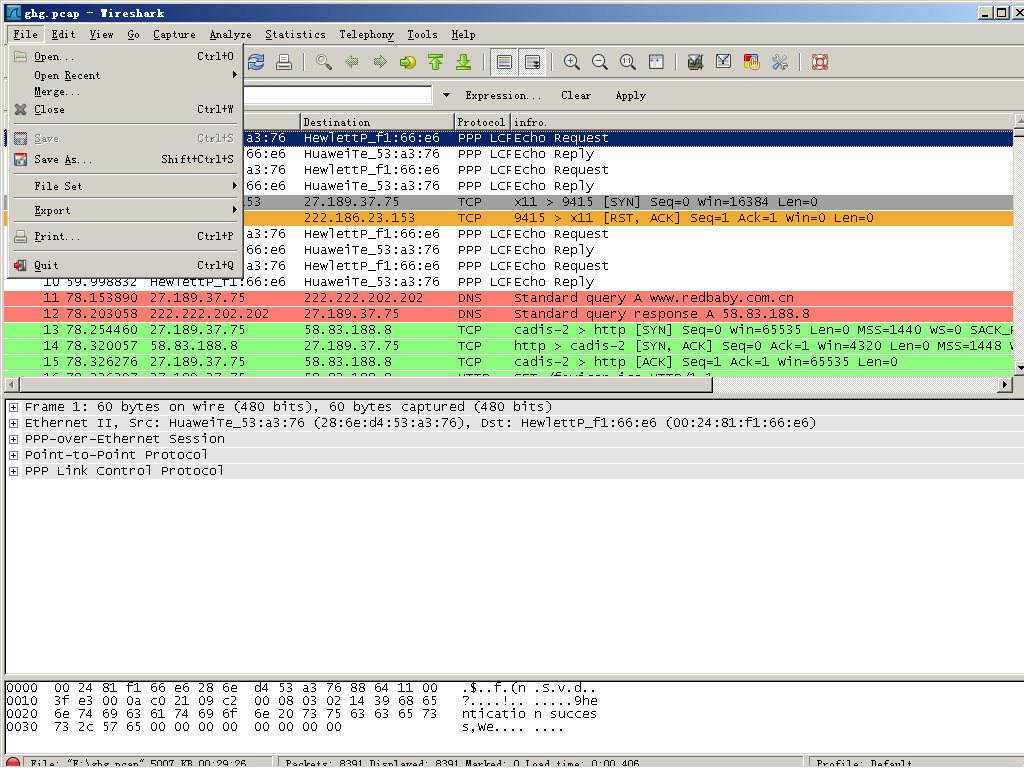Expand the Ethernet II tree node
This screenshot has height=768, width=1024.
[13, 423]
